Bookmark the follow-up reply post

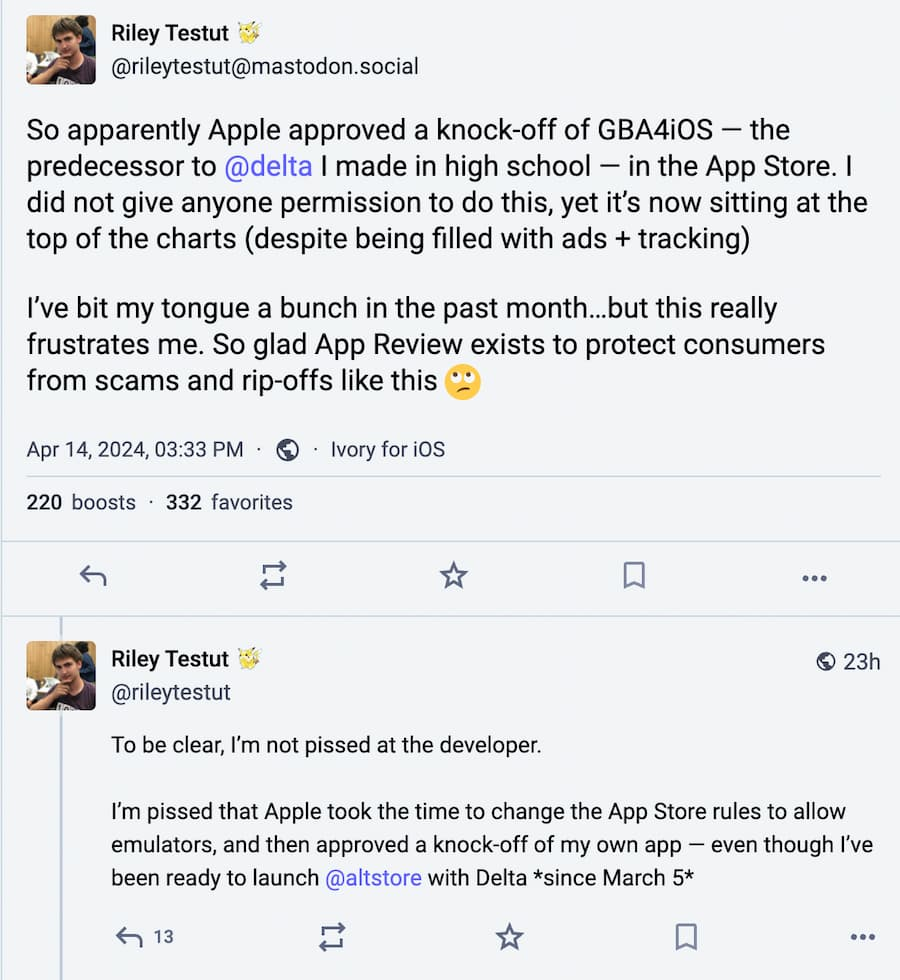pyautogui.click(x=686, y=937)
